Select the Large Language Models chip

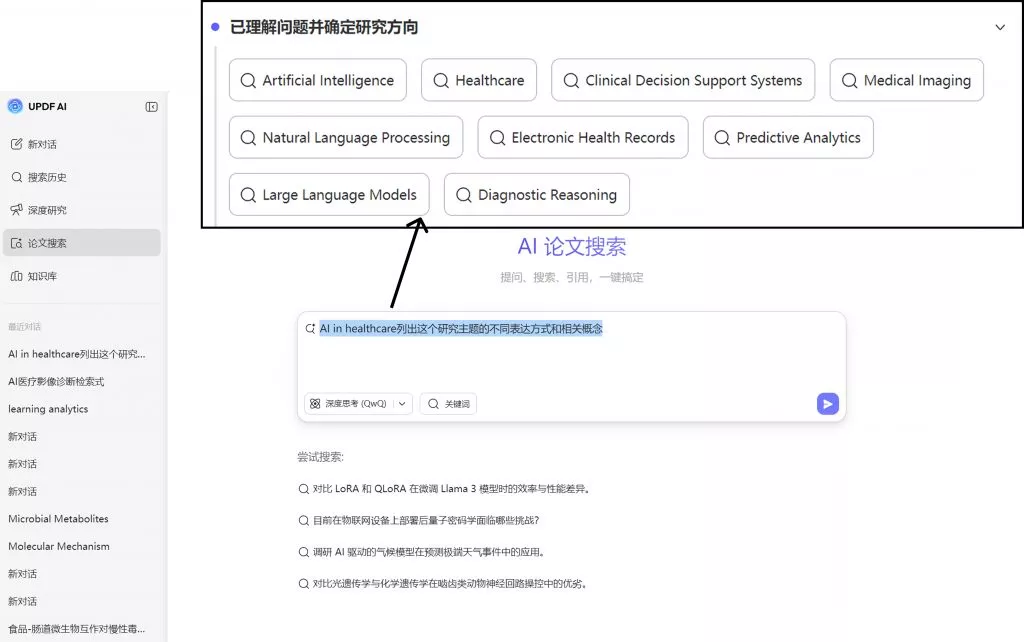tap(328, 194)
